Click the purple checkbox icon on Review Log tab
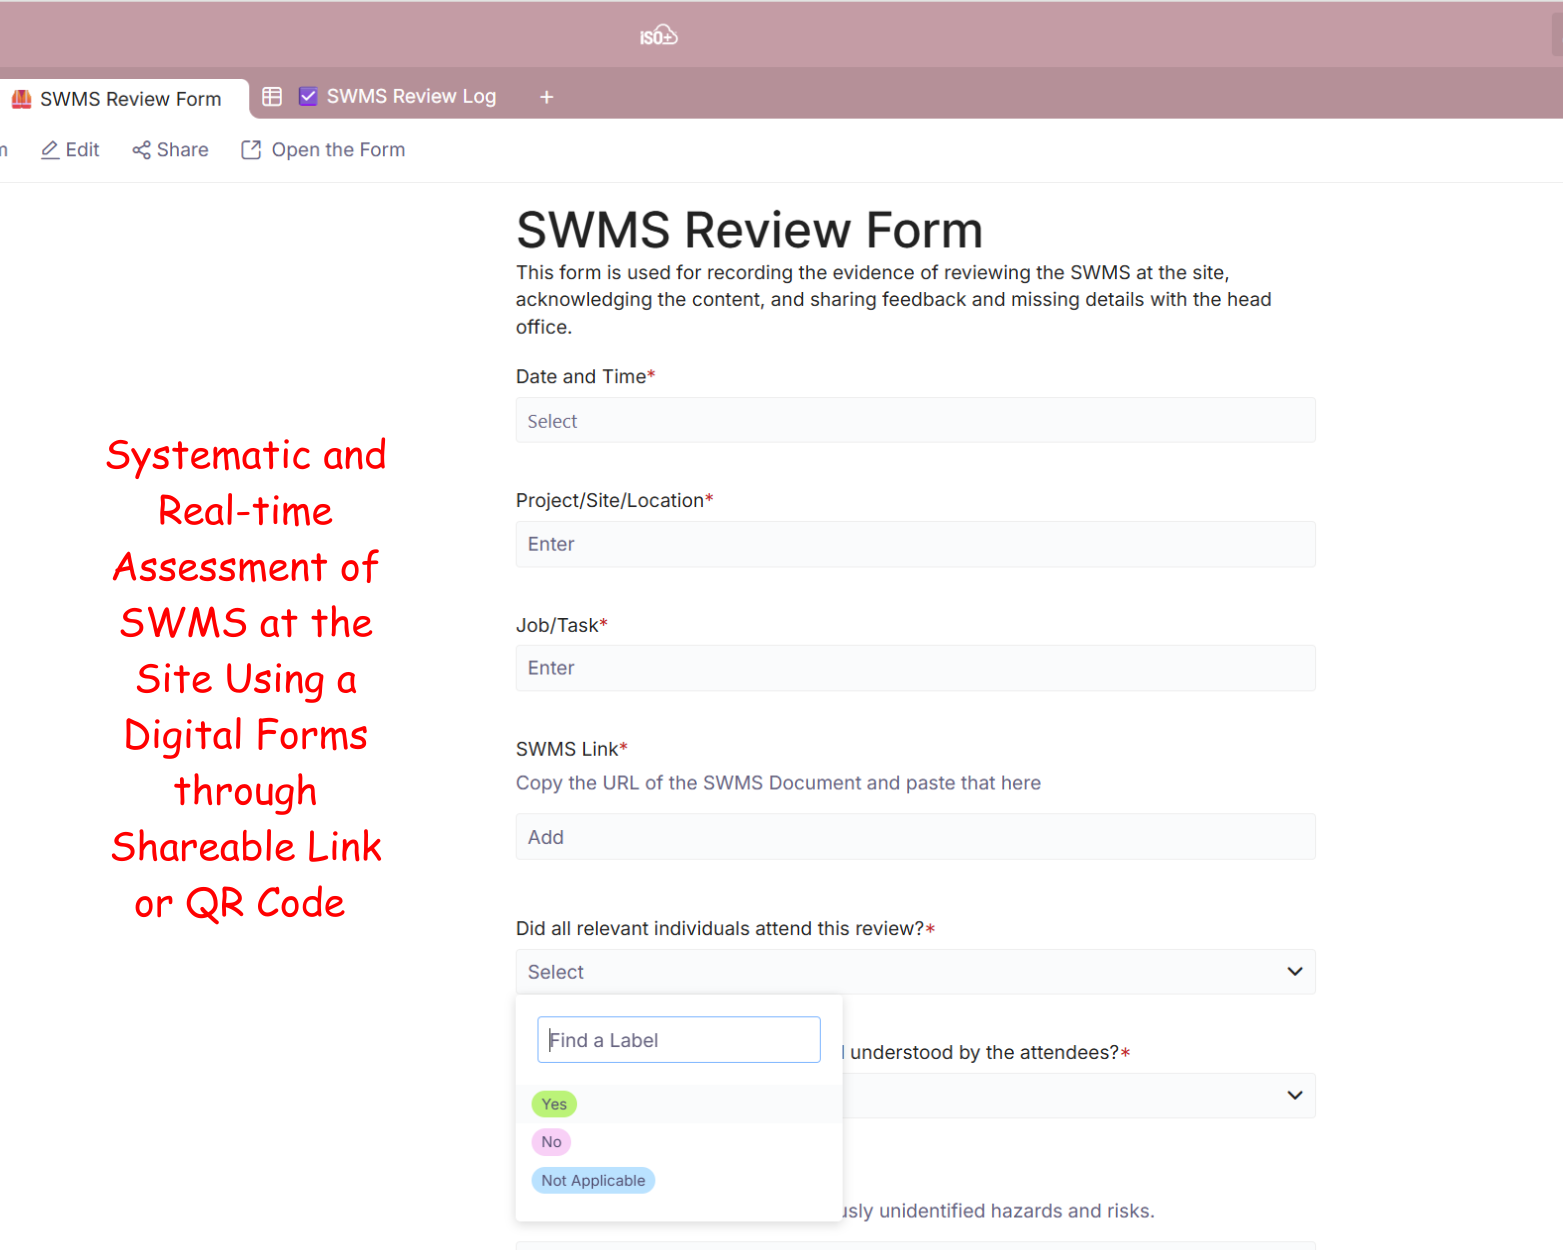1563x1250 pixels. [308, 97]
